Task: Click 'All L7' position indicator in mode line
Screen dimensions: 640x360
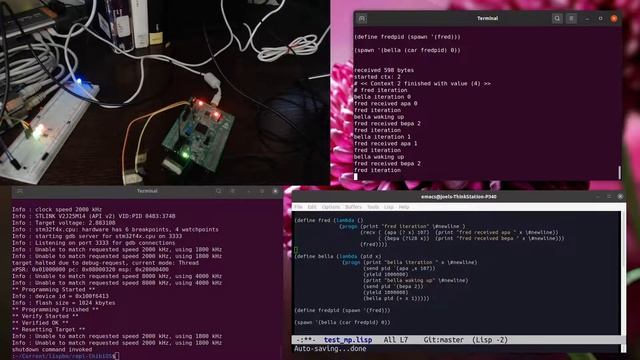Action: (396, 340)
